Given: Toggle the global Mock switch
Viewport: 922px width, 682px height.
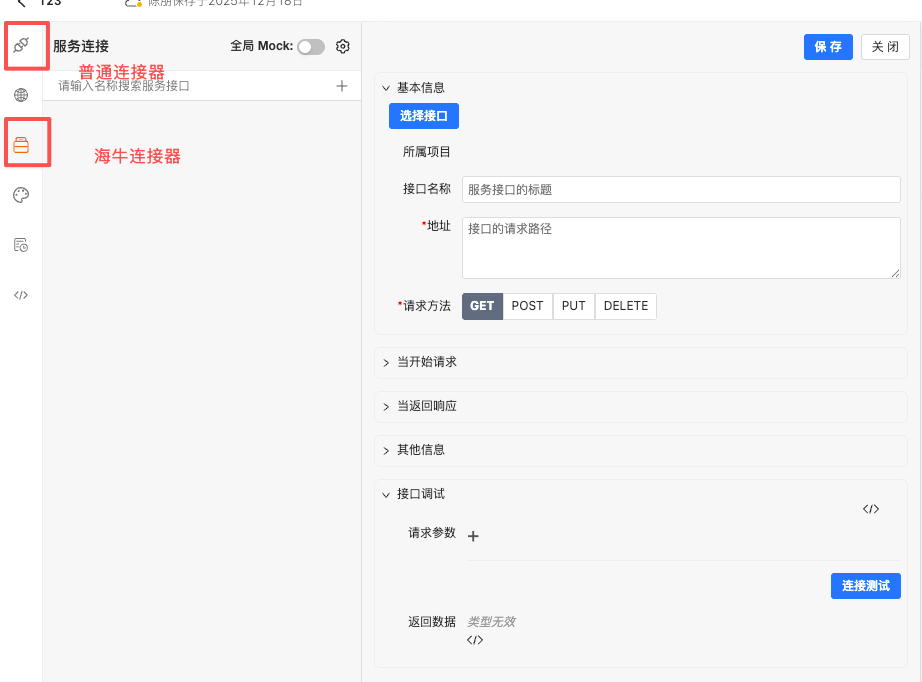Looking at the screenshot, I should pyautogui.click(x=311, y=46).
